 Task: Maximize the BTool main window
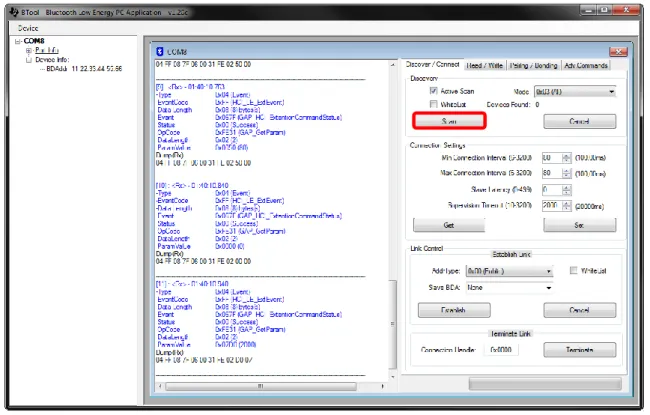604,10
